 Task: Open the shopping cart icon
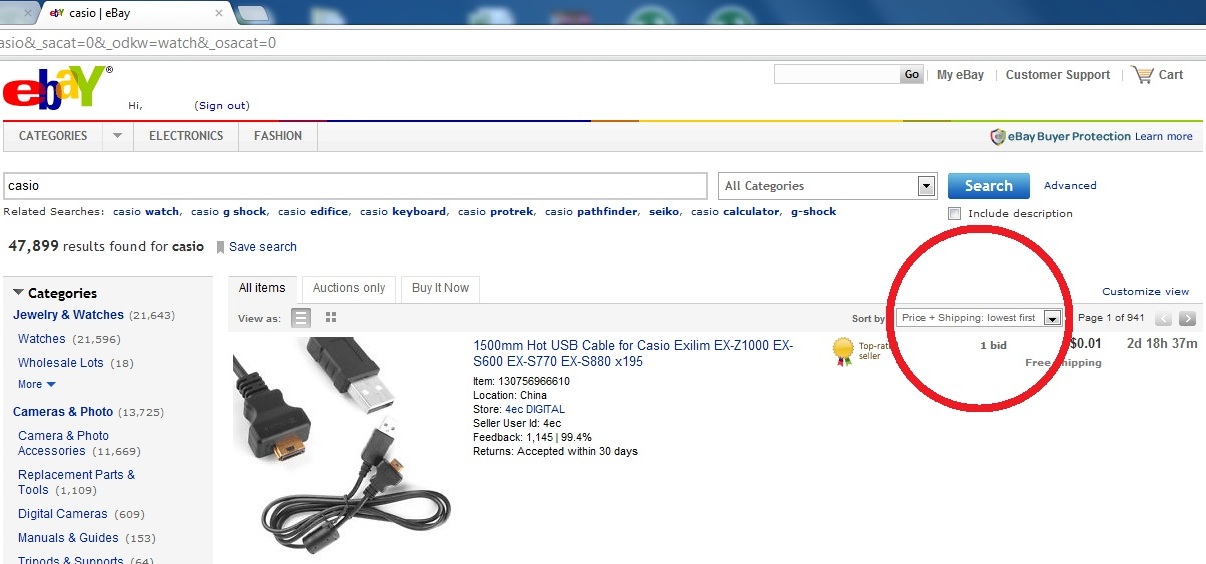pyautogui.click(x=1142, y=74)
